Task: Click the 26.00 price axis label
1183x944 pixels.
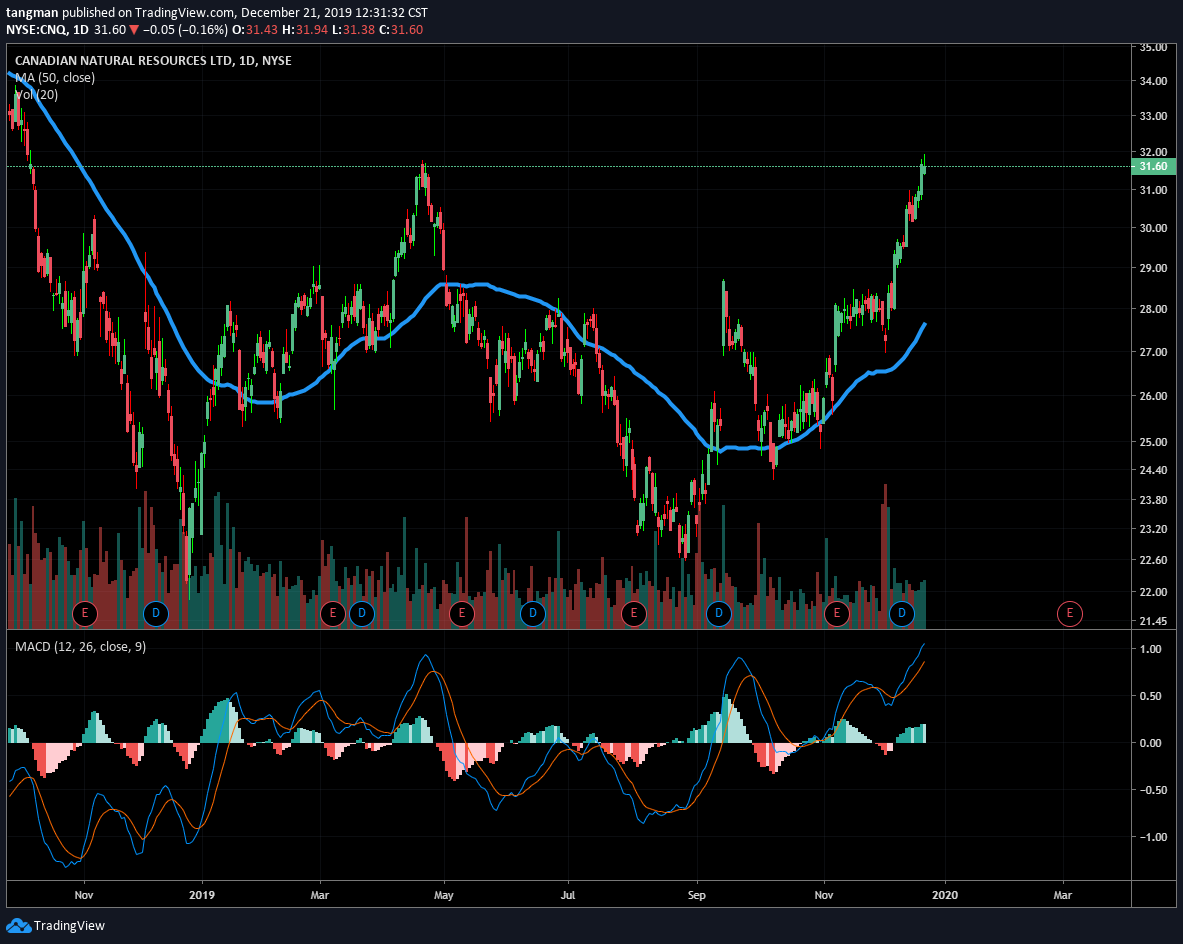Action: [1154, 396]
